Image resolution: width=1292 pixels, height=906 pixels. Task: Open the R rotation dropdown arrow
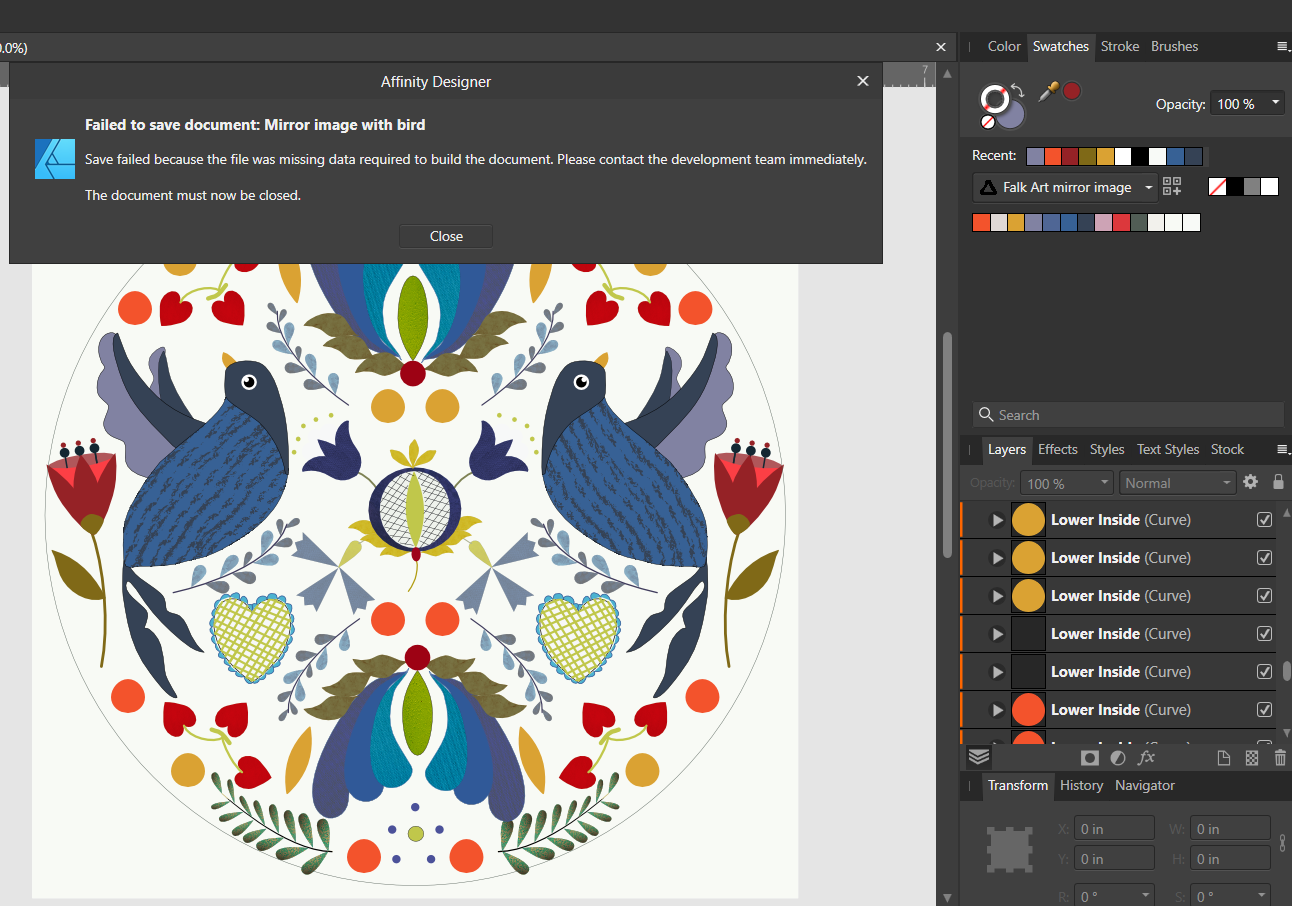tap(1146, 896)
